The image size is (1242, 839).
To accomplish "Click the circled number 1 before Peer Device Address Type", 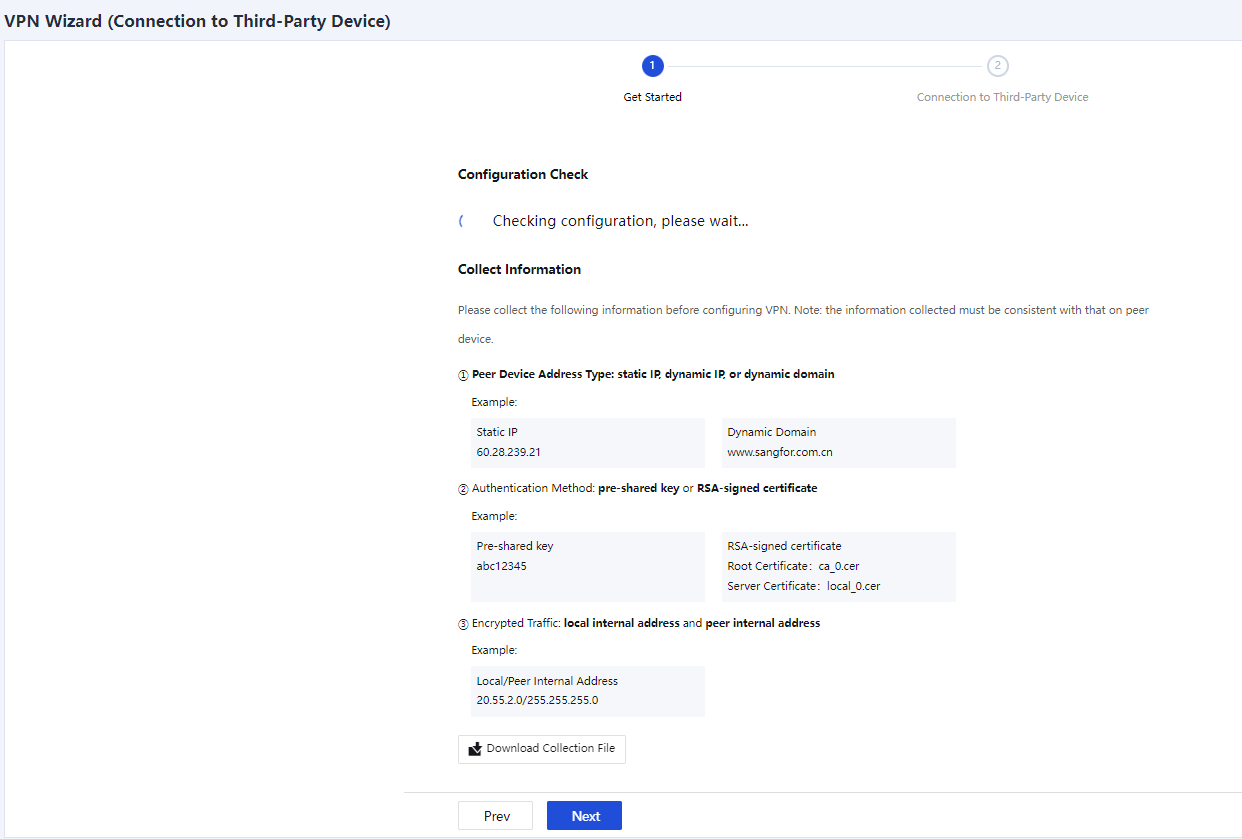I will coord(463,375).
